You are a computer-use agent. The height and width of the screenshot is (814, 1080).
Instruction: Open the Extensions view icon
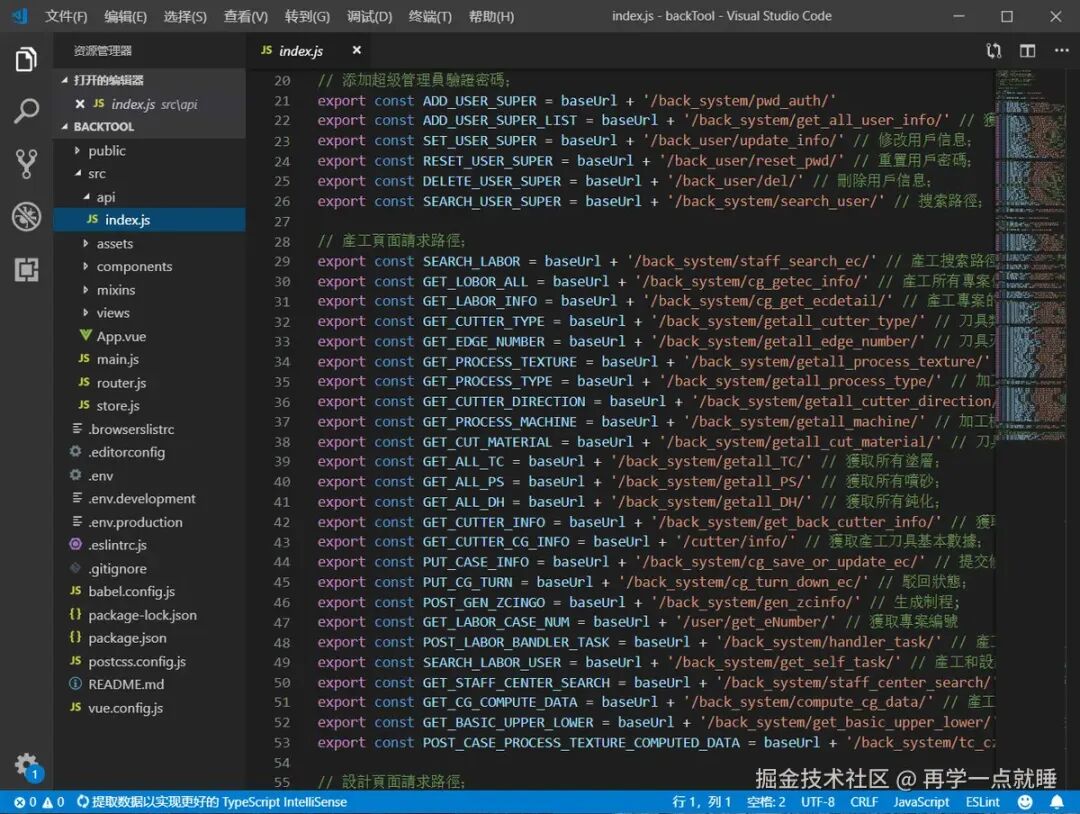coord(26,269)
